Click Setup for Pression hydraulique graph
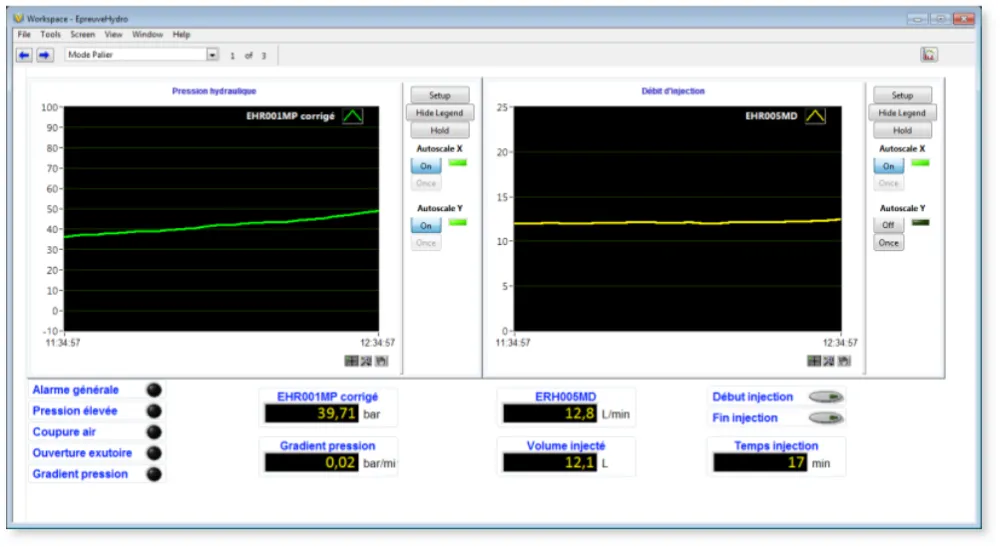 click(x=439, y=95)
